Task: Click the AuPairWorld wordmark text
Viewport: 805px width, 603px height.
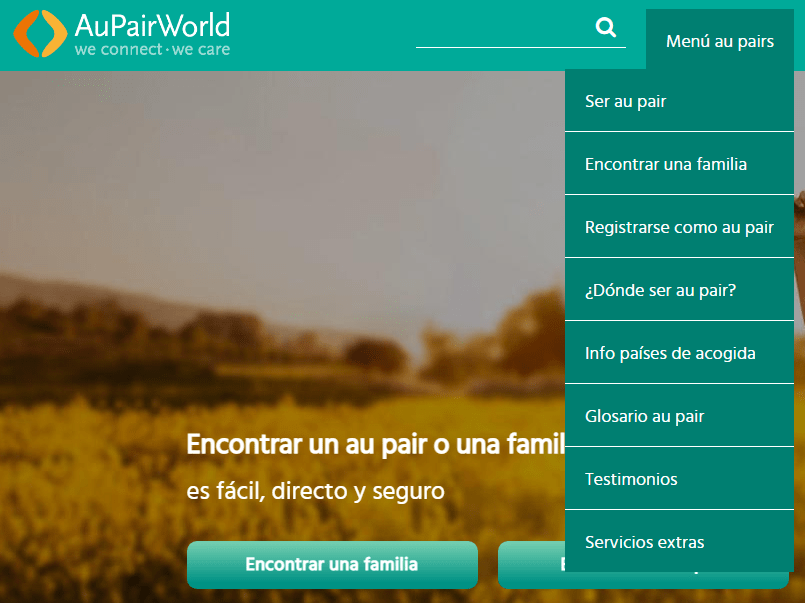Action: 152,24
